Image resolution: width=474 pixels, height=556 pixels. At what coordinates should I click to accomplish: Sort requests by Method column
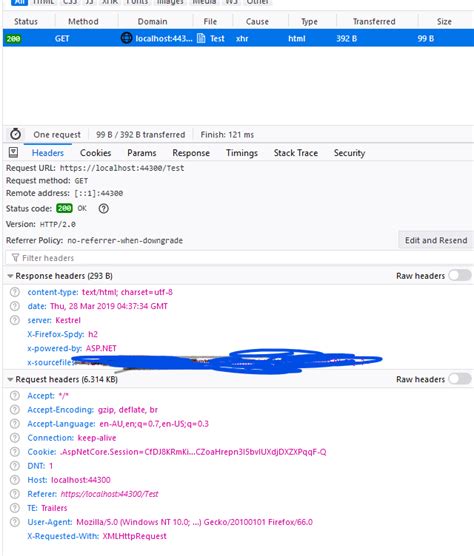(83, 21)
